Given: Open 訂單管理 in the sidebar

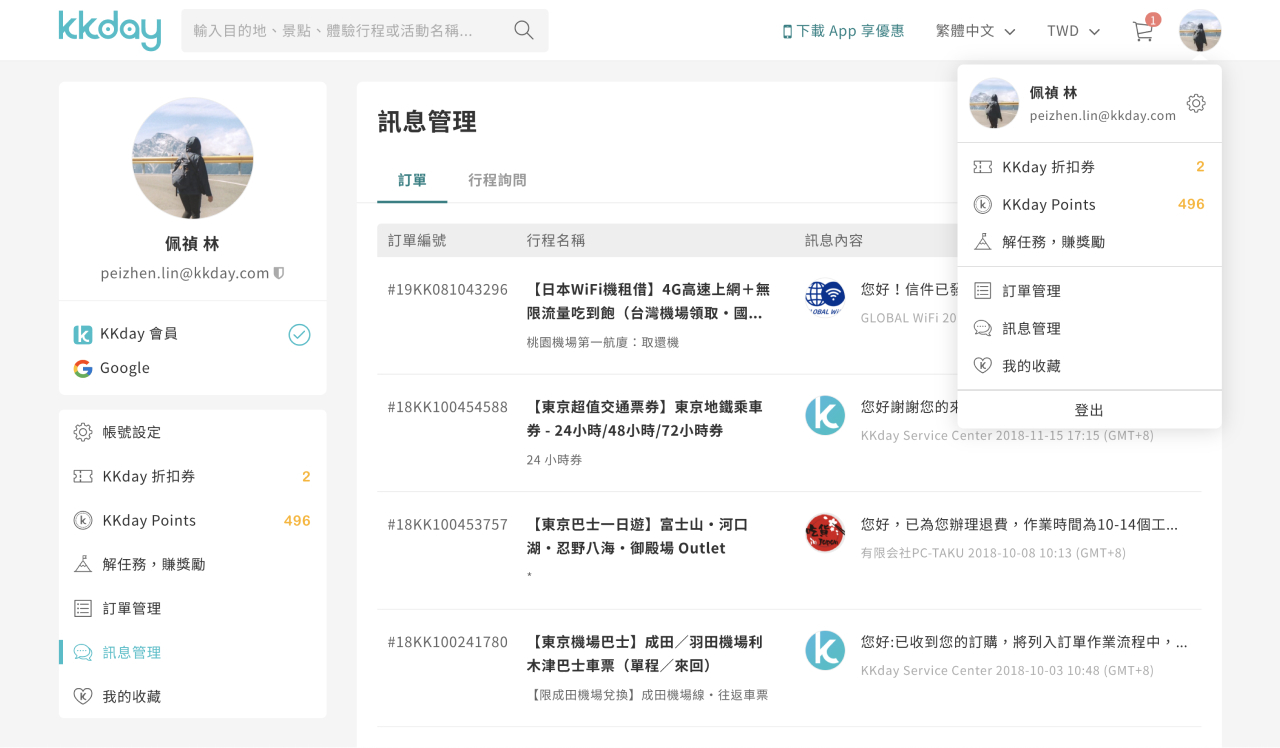Looking at the screenshot, I should (x=192, y=608).
